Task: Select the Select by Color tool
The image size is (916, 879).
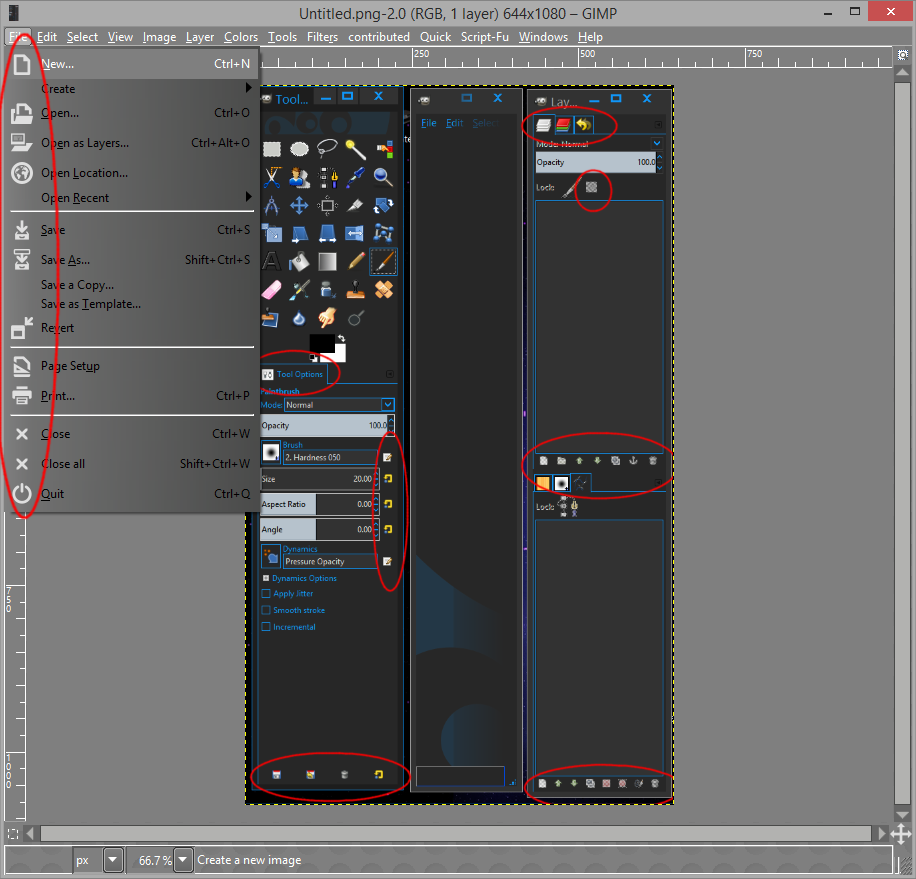Action: (384, 150)
